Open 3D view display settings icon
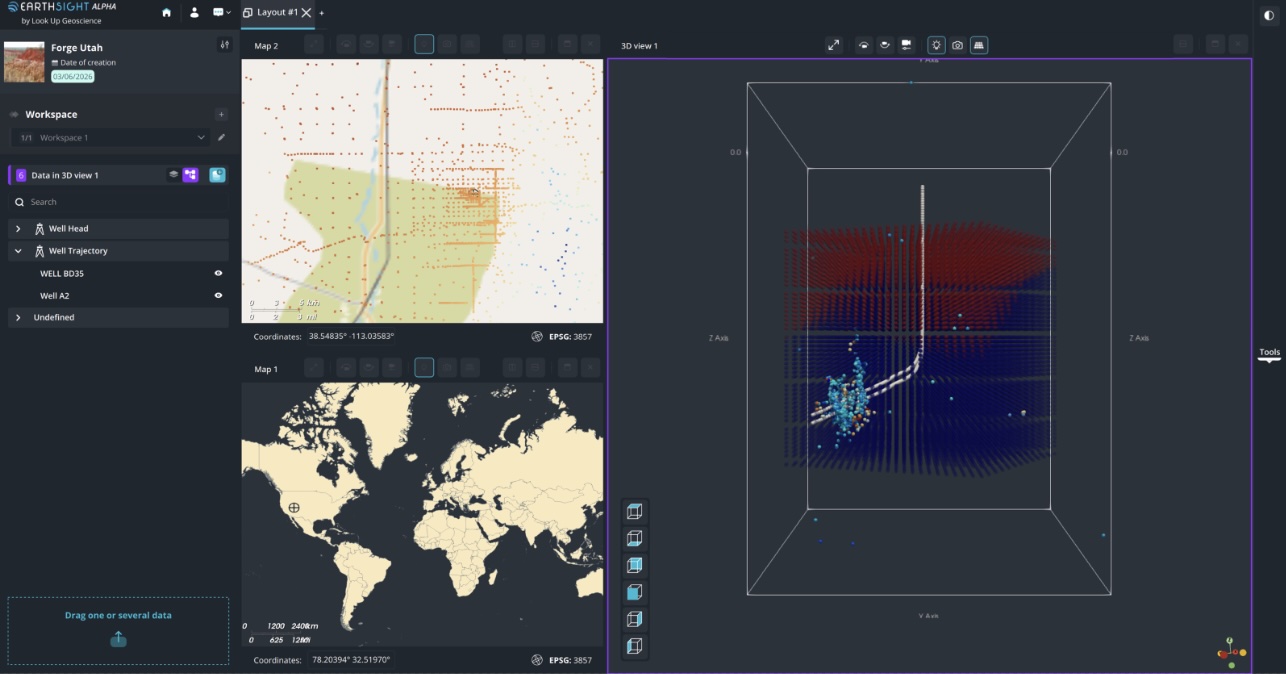This screenshot has width=1286, height=674. click(906, 45)
